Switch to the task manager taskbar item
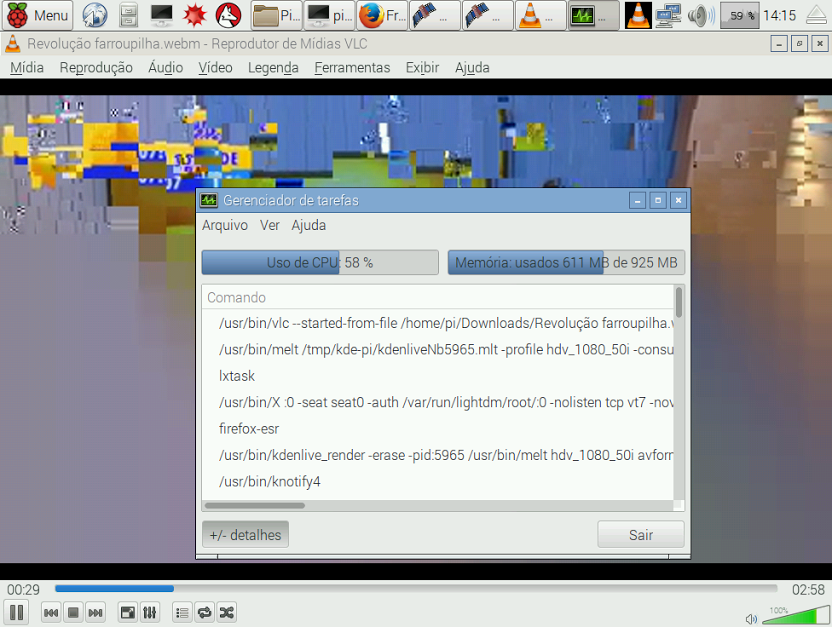832x627 pixels. [593, 15]
